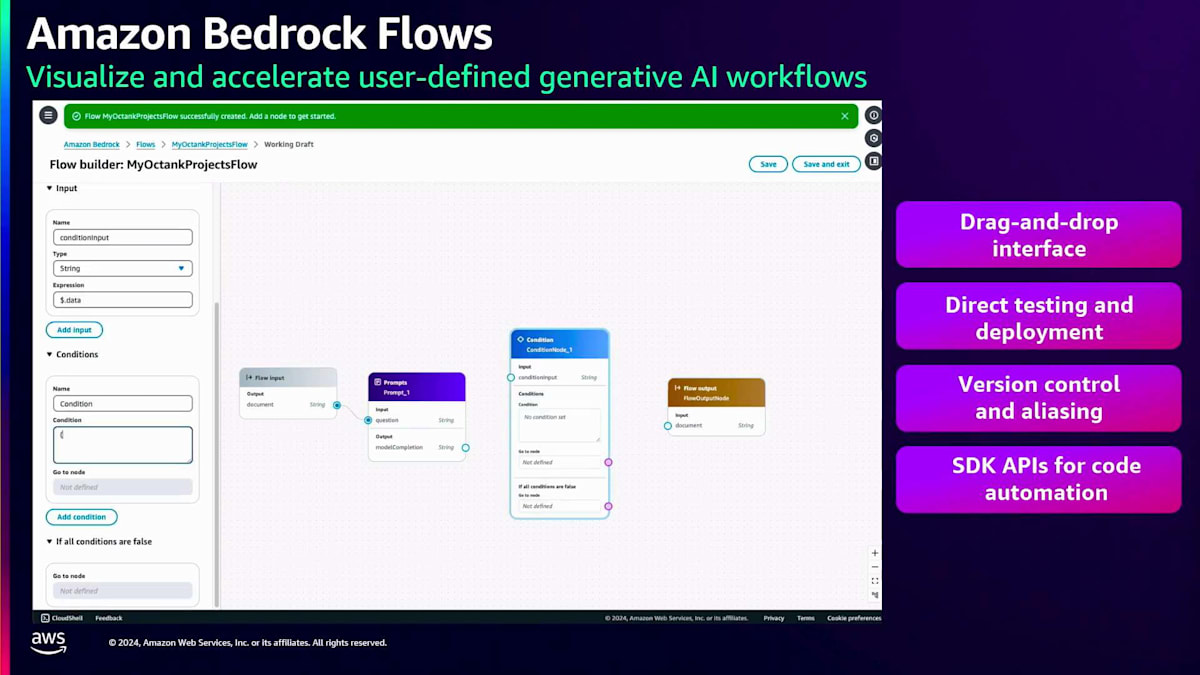Open the Privacy link in footer
This screenshot has width=1200, height=675.
pos(774,618)
